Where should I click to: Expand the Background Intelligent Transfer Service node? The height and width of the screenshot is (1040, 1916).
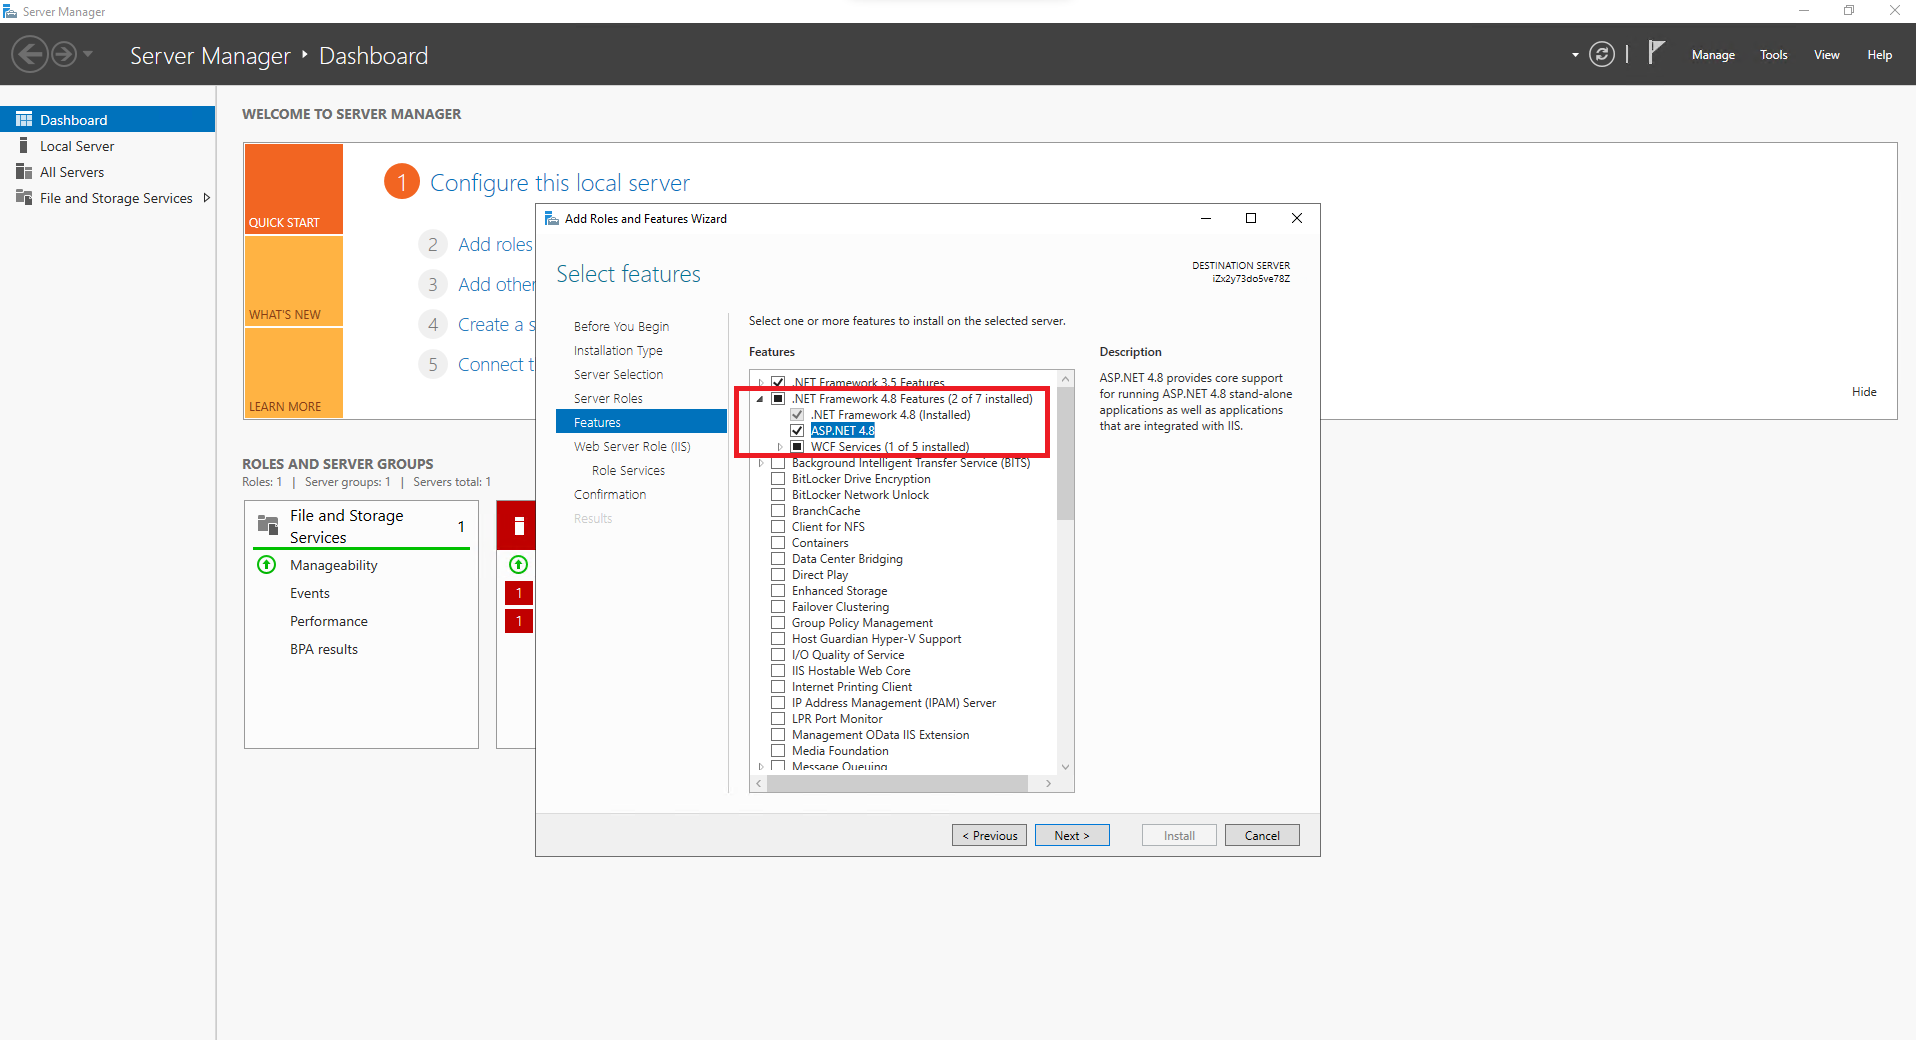click(x=761, y=463)
